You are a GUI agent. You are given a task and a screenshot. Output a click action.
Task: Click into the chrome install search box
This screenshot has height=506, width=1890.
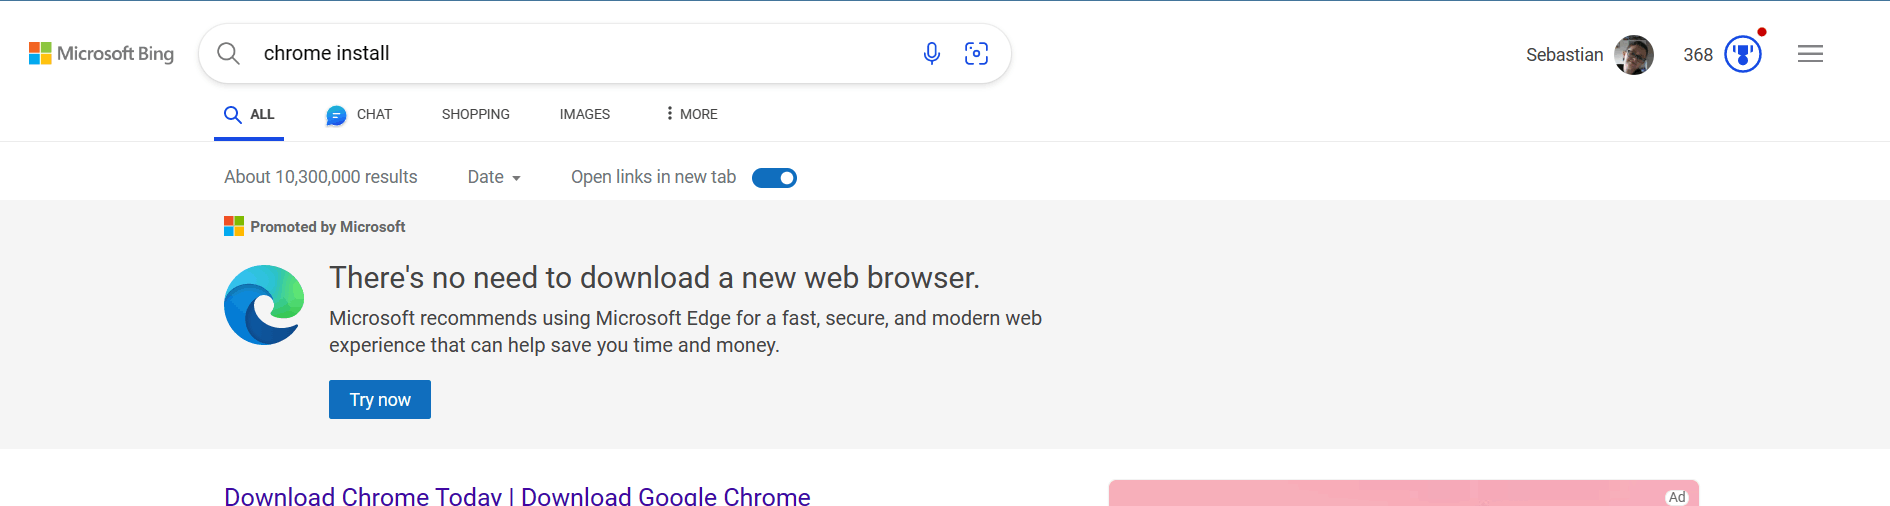pos(580,53)
